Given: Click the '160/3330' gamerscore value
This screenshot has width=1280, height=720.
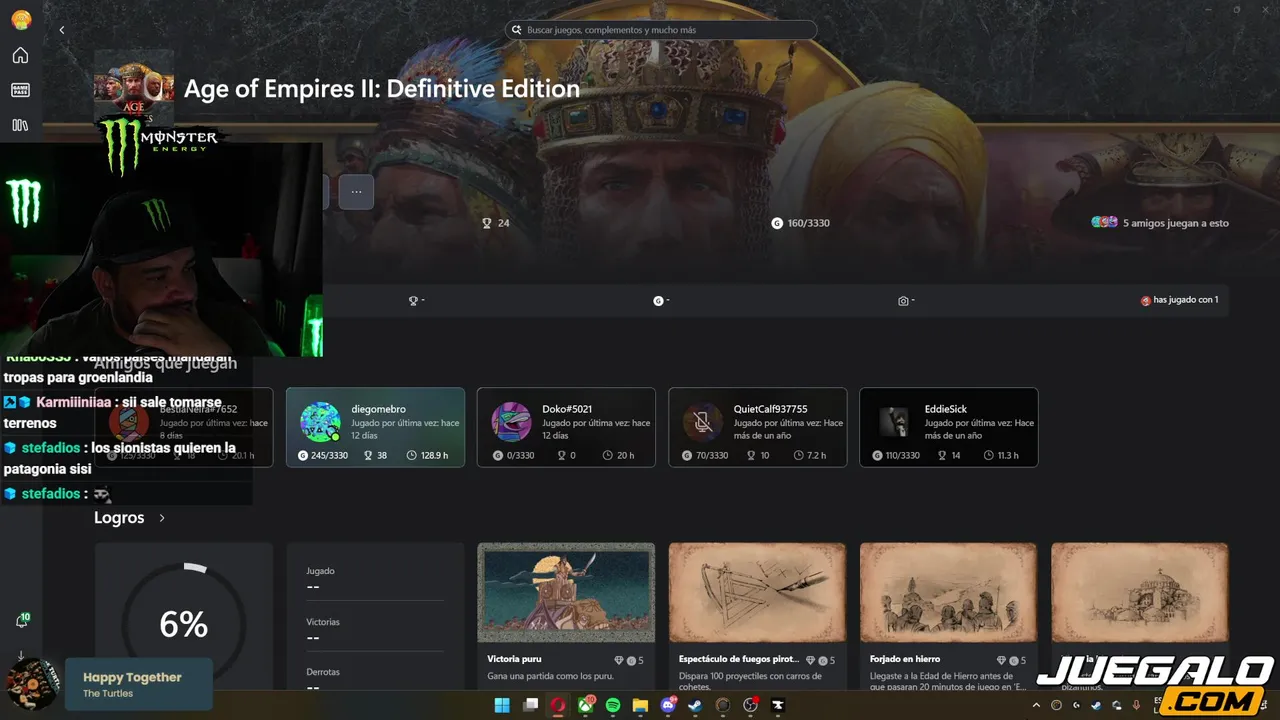Looking at the screenshot, I should (x=808, y=223).
